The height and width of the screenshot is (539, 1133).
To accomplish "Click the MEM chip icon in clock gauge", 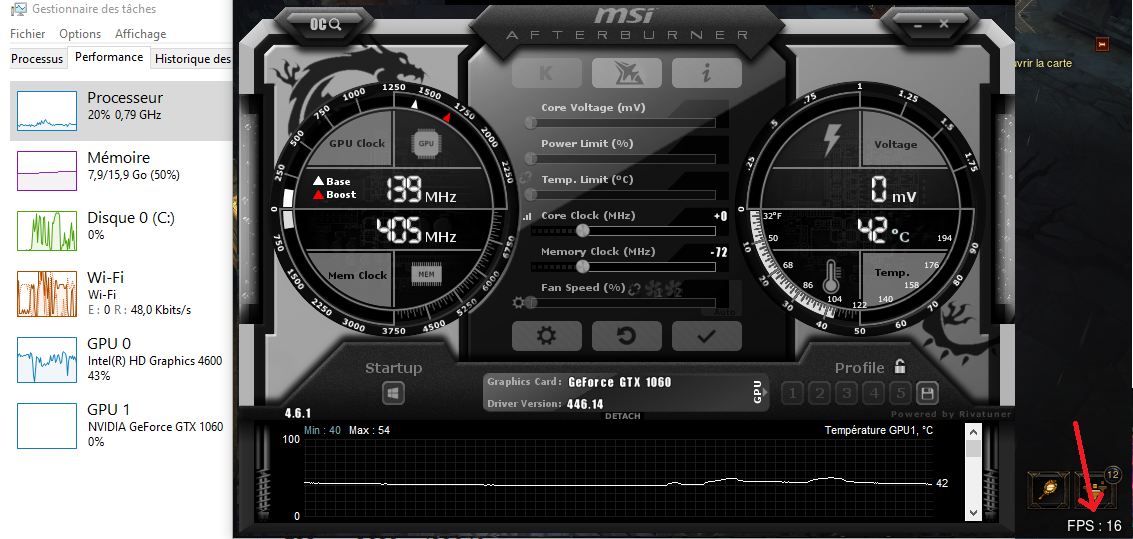I will [426, 275].
